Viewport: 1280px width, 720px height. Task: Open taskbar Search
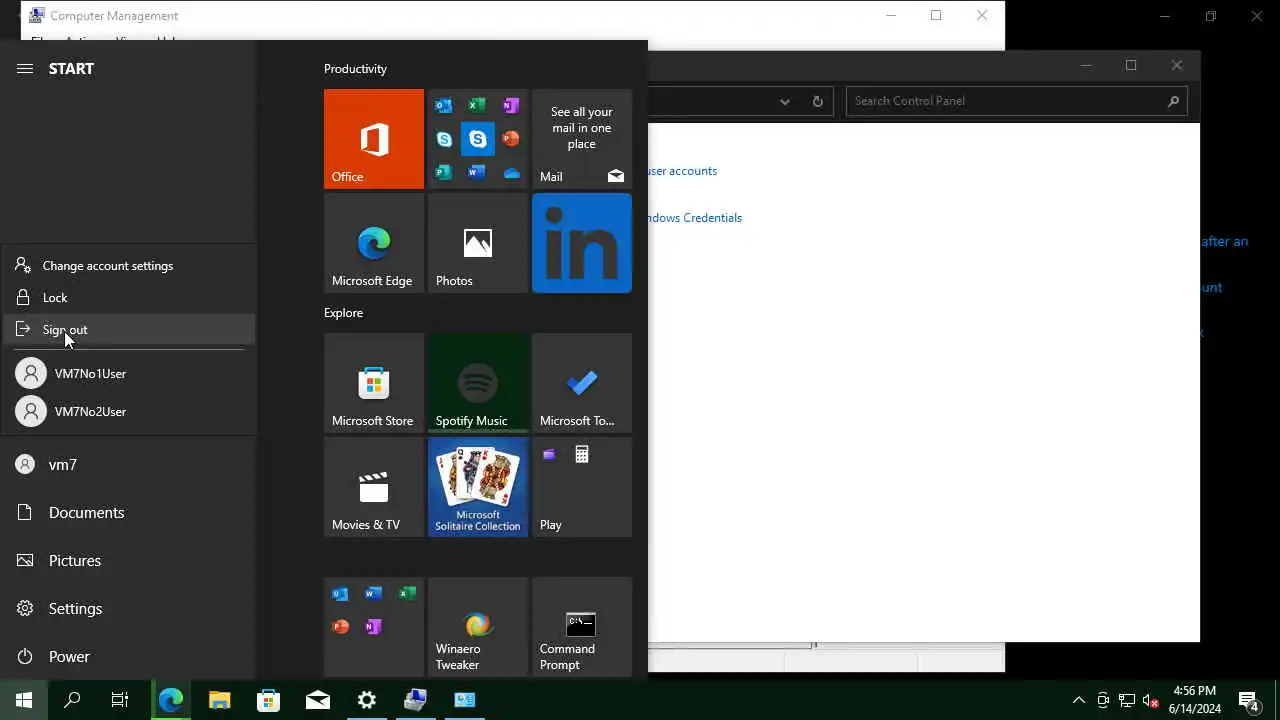pyautogui.click(x=72, y=700)
